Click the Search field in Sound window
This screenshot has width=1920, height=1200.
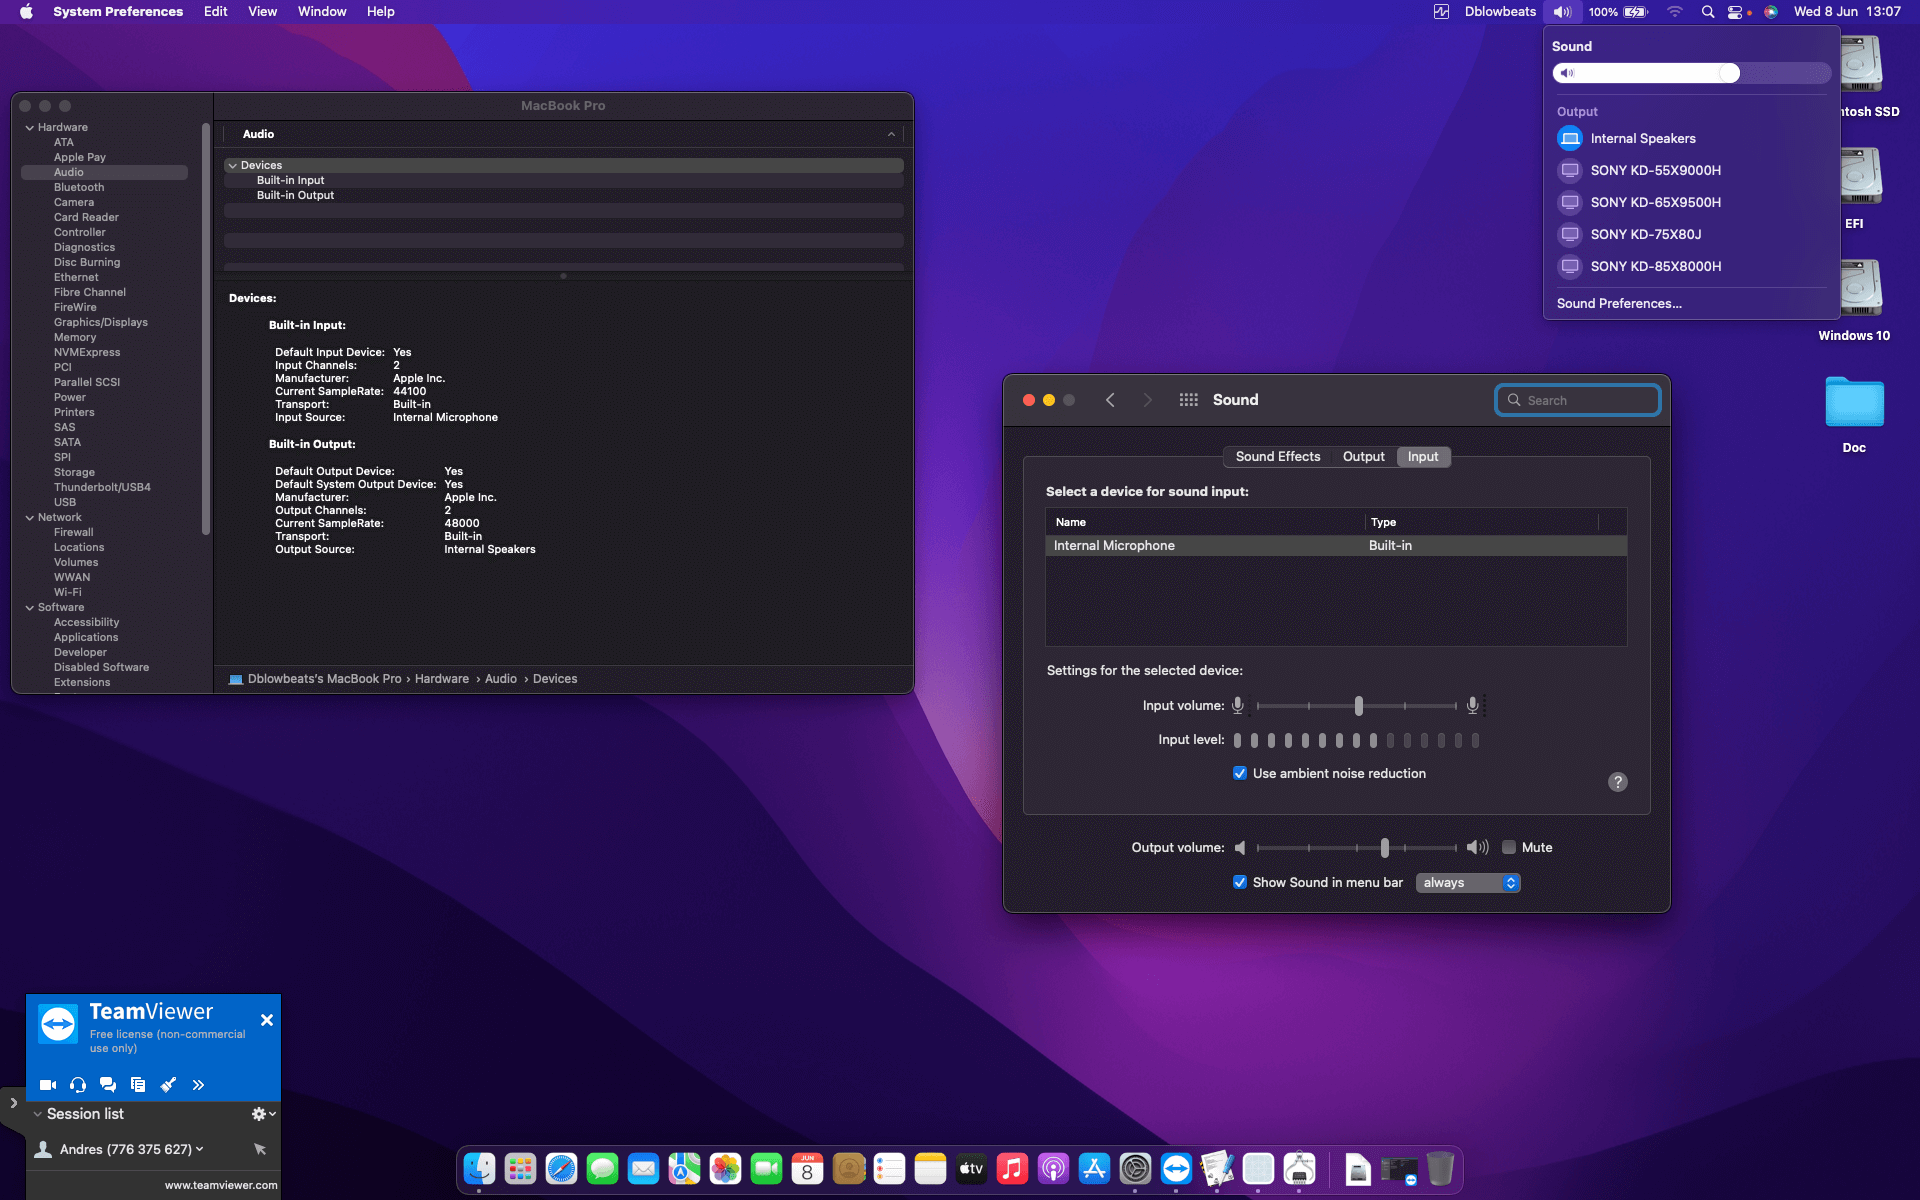tap(1577, 399)
